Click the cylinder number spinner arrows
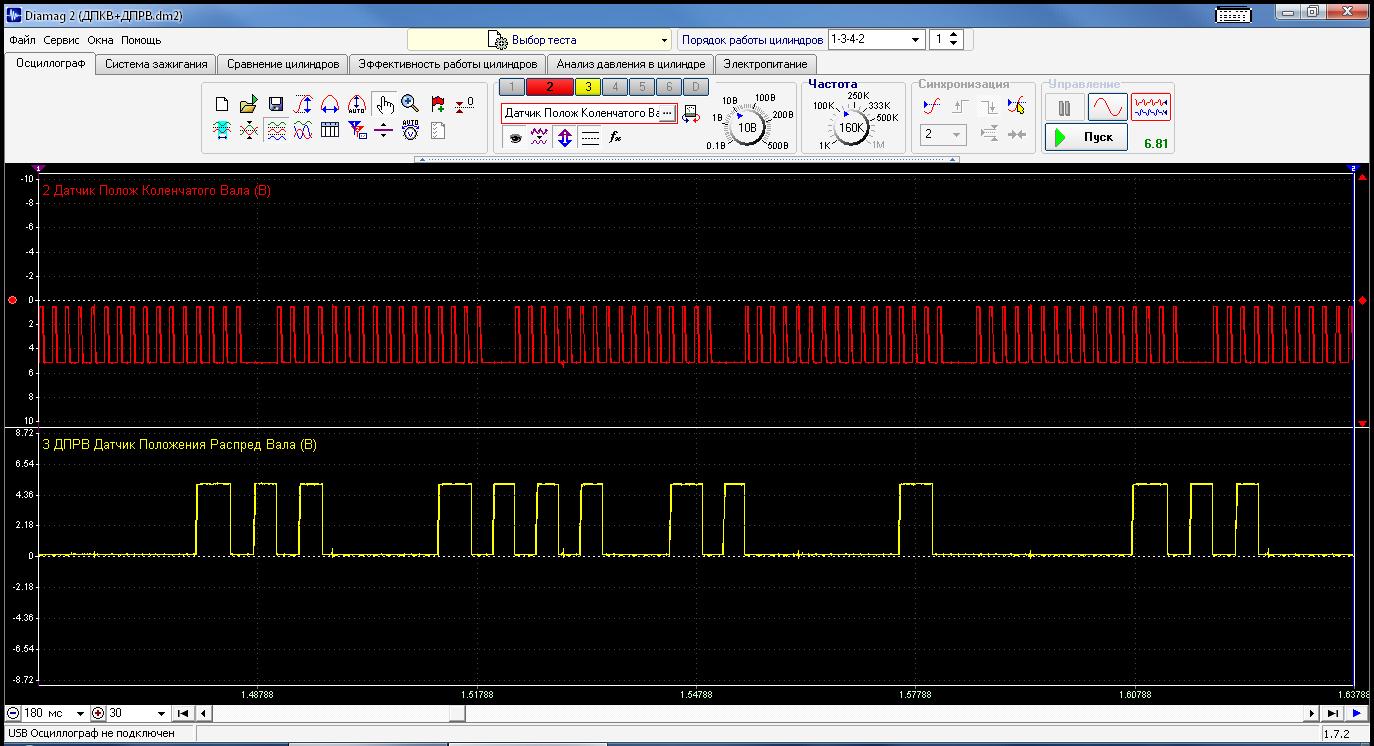The height and width of the screenshot is (746, 1374). tap(953, 40)
